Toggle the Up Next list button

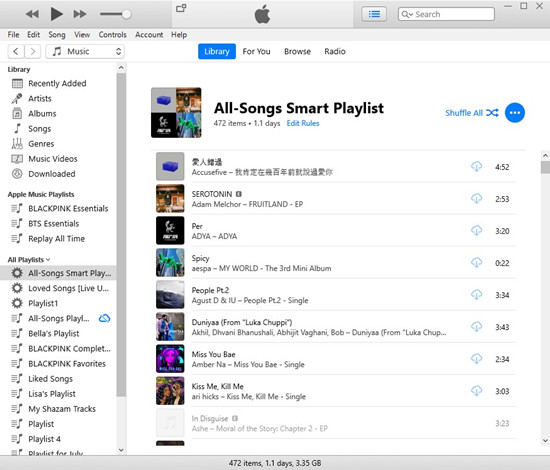point(374,14)
